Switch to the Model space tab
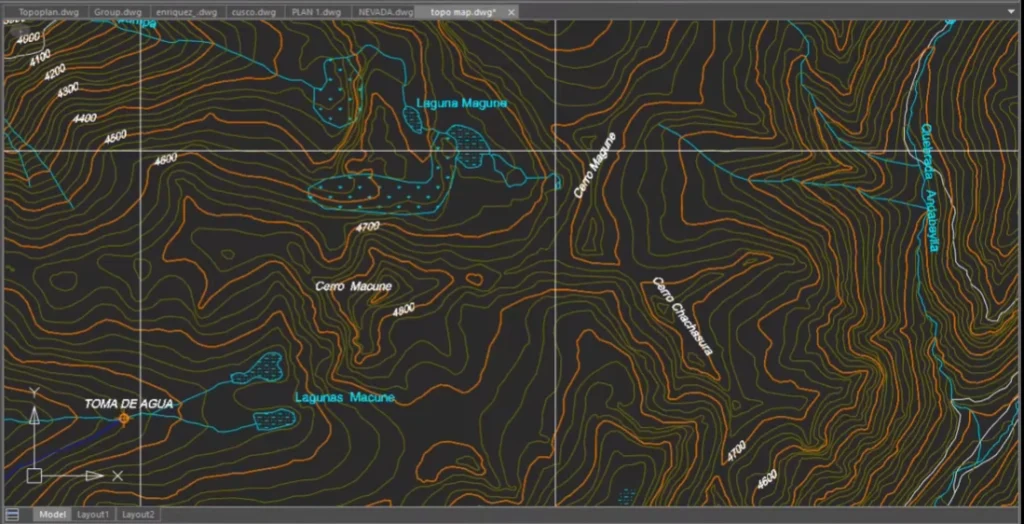The image size is (1024, 524). pyautogui.click(x=52, y=514)
